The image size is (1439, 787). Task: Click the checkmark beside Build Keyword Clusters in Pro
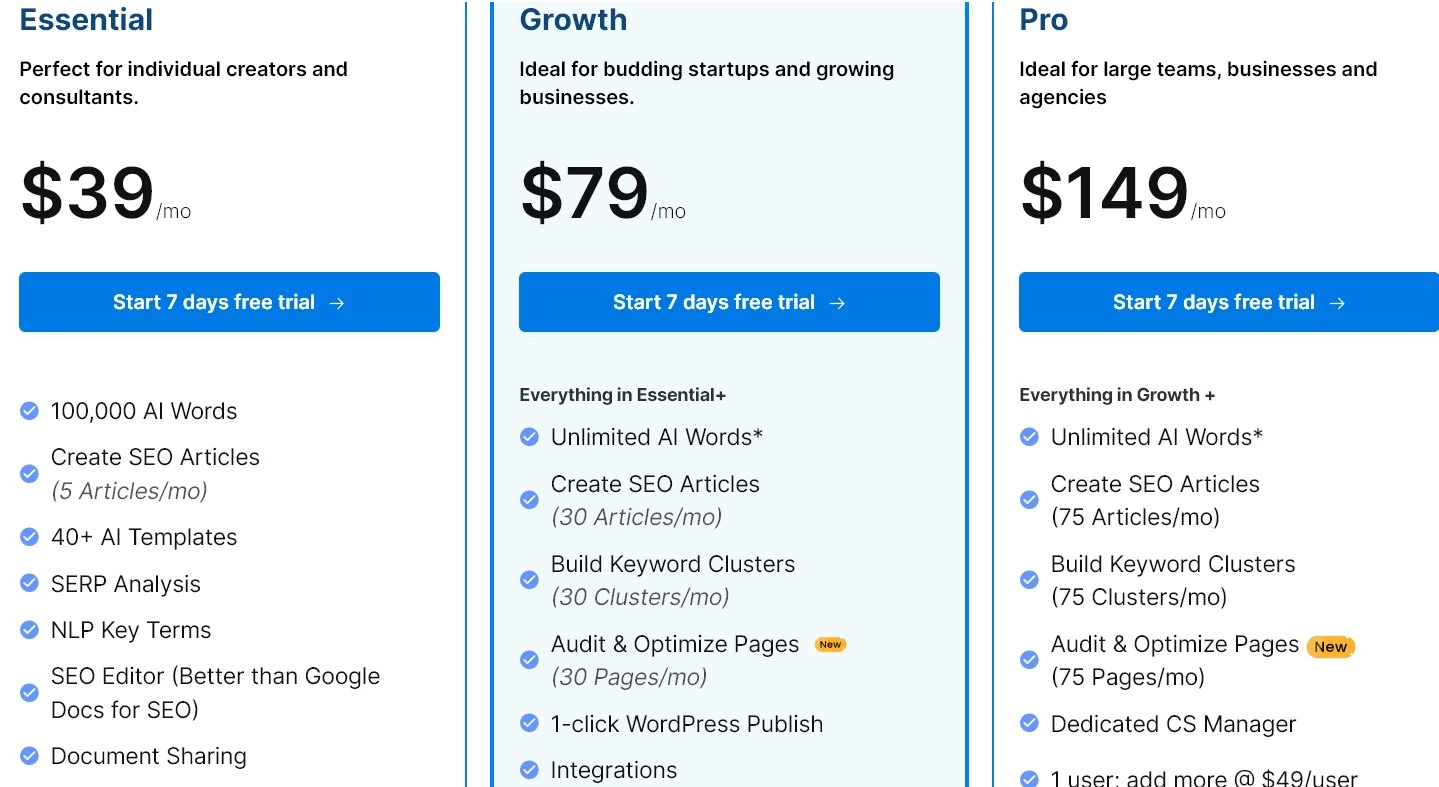[x=1029, y=580]
